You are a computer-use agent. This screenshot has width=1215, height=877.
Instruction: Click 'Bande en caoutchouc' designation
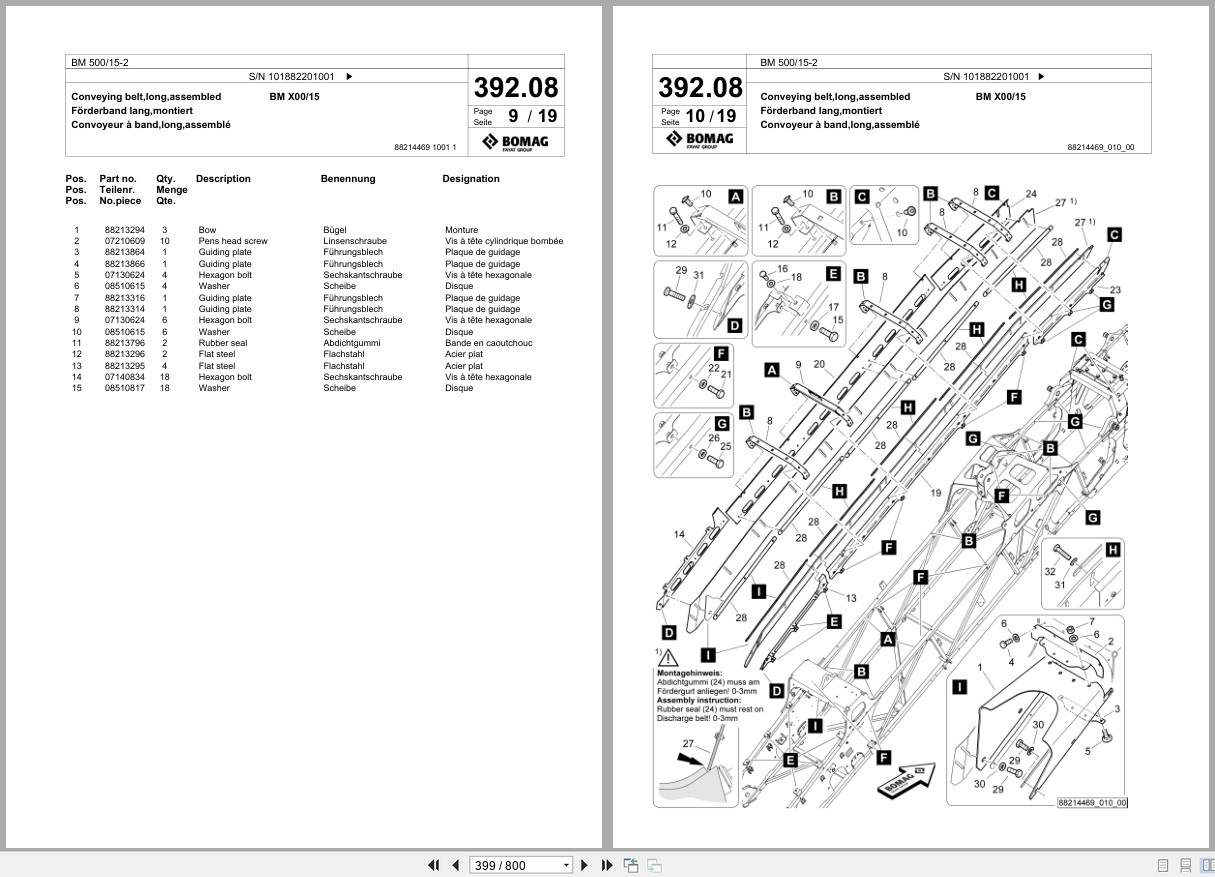click(490, 343)
